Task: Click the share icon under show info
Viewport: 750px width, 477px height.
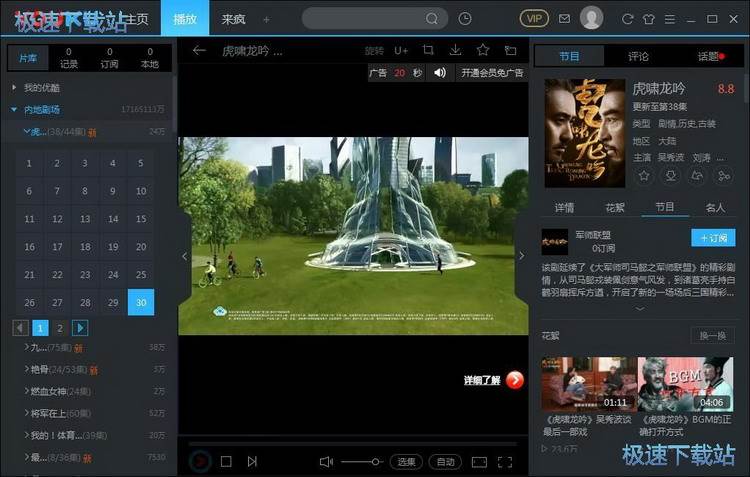Action: coord(724,176)
